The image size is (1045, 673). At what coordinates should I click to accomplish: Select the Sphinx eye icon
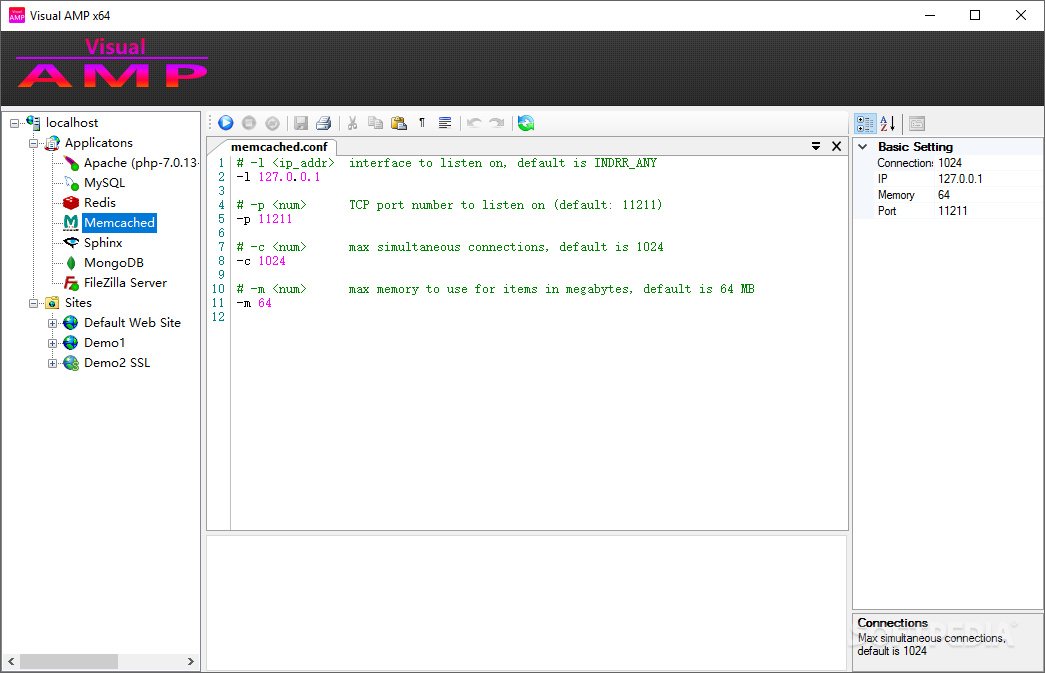point(71,243)
